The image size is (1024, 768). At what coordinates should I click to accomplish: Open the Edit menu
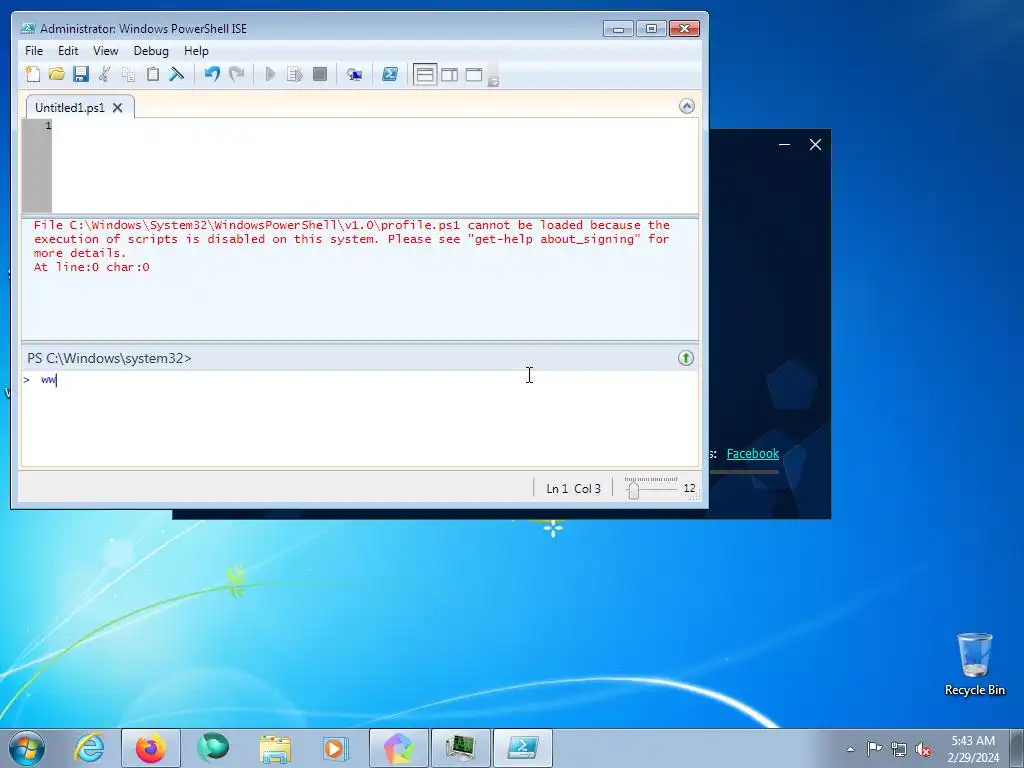[x=68, y=51]
